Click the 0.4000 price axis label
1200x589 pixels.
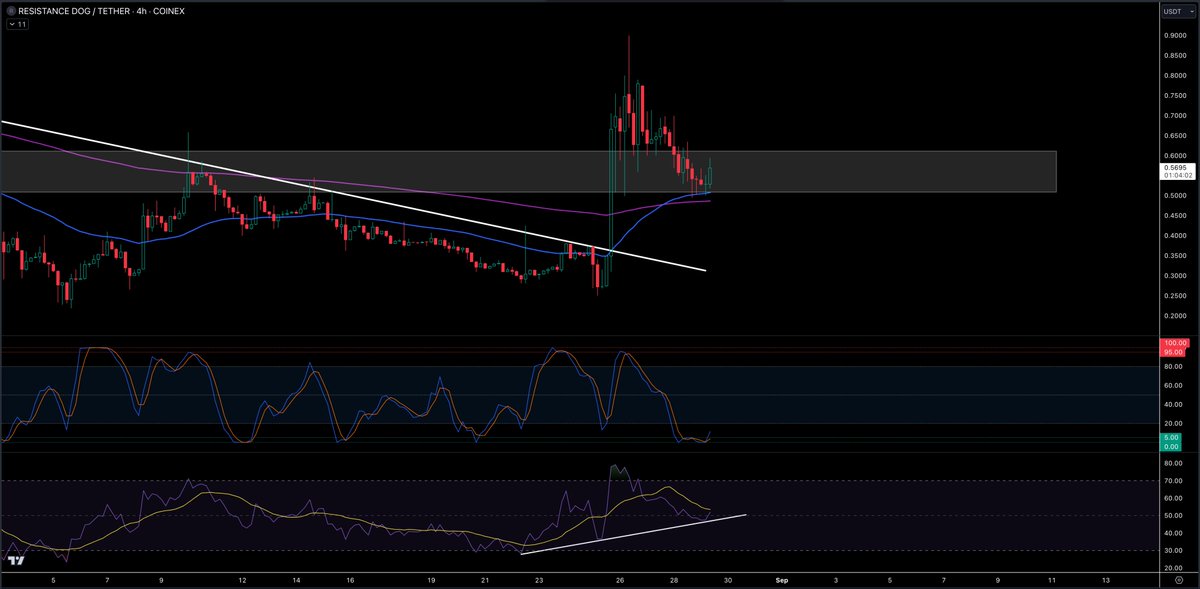pos(1173,235)
